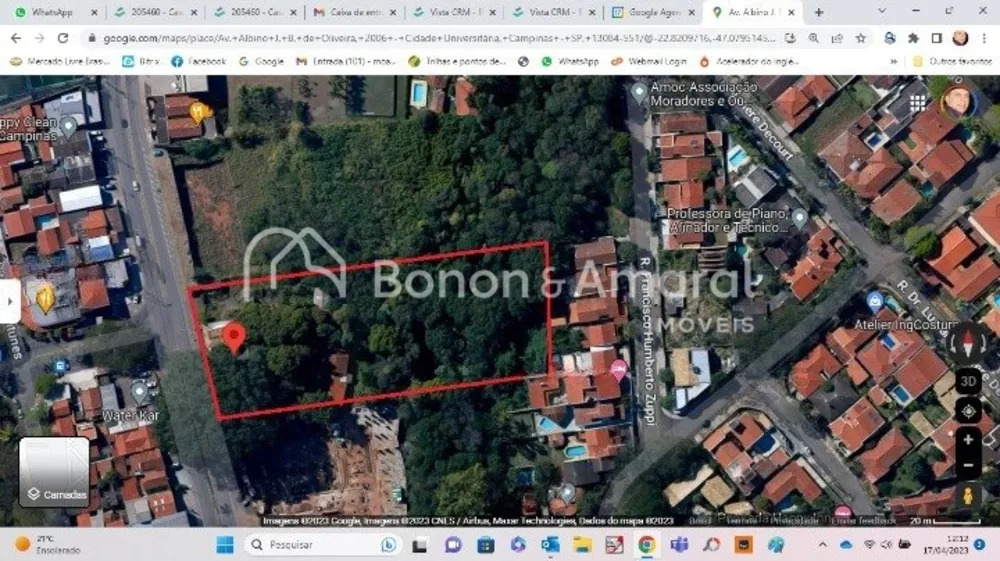Open File Explorer from the taskbar
This screenshot has width=1000, height=561.
coord(582,544)
